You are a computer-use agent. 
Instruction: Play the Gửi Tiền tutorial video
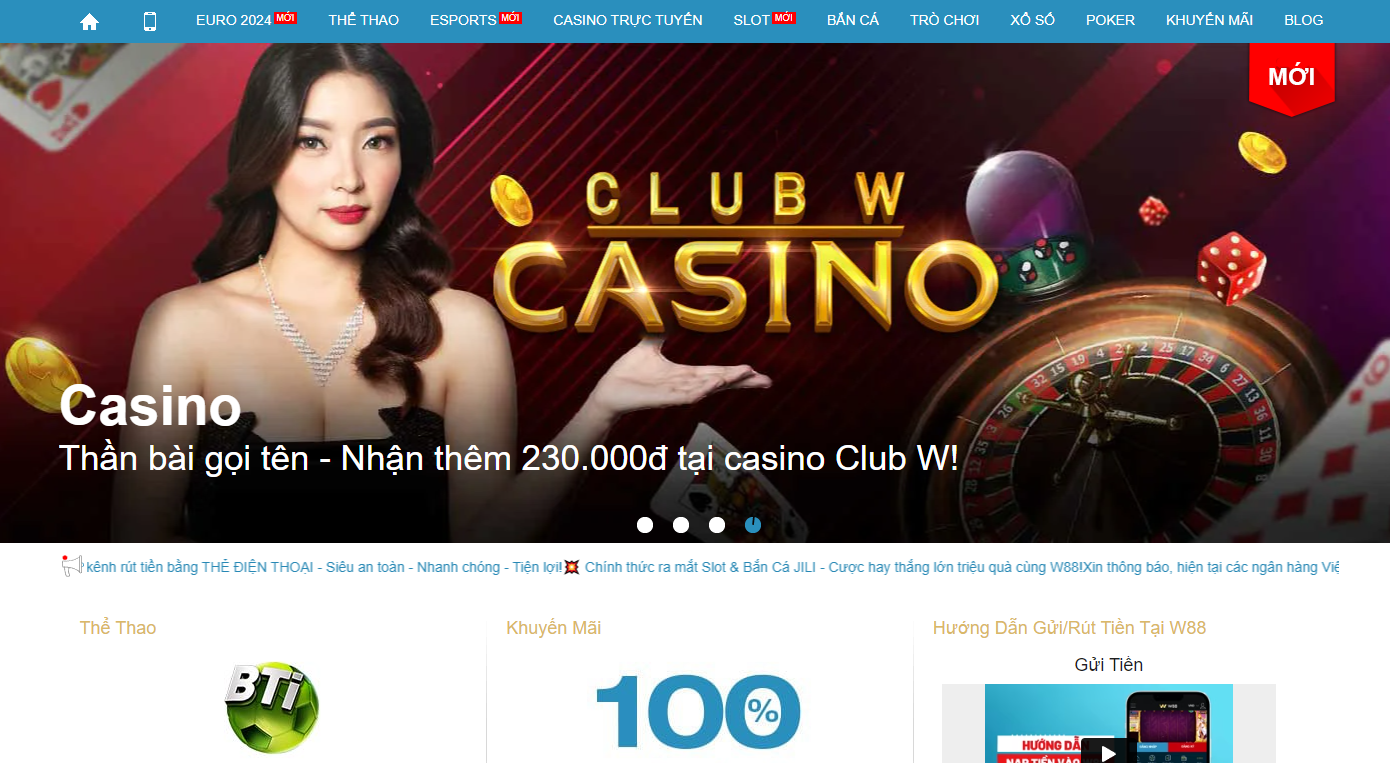(1103, 751)
